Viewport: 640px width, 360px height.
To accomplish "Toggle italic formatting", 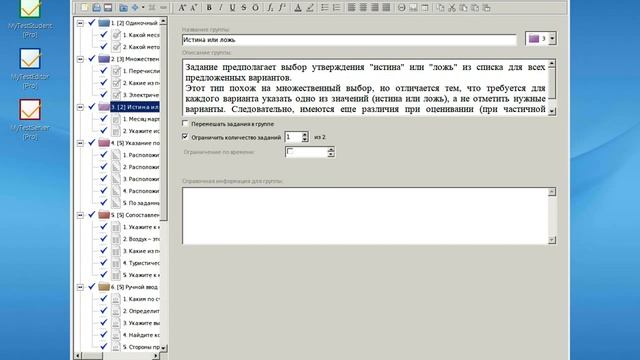I will coord(221,8).
